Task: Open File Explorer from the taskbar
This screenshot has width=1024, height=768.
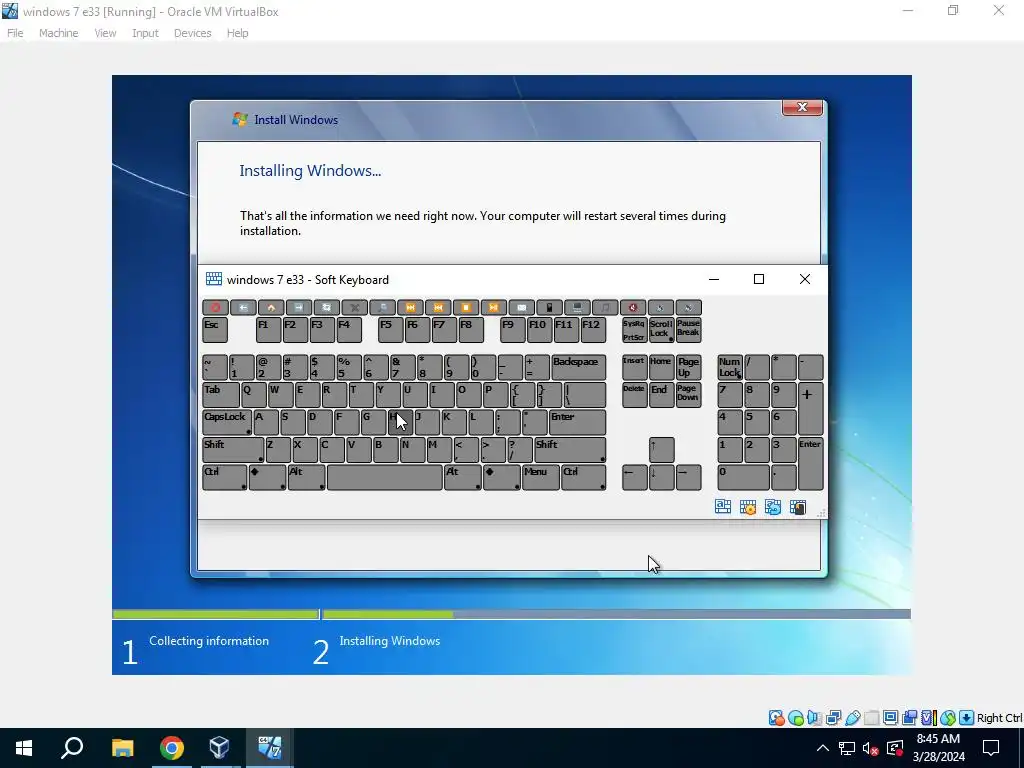Action: (x=122, y=748)
